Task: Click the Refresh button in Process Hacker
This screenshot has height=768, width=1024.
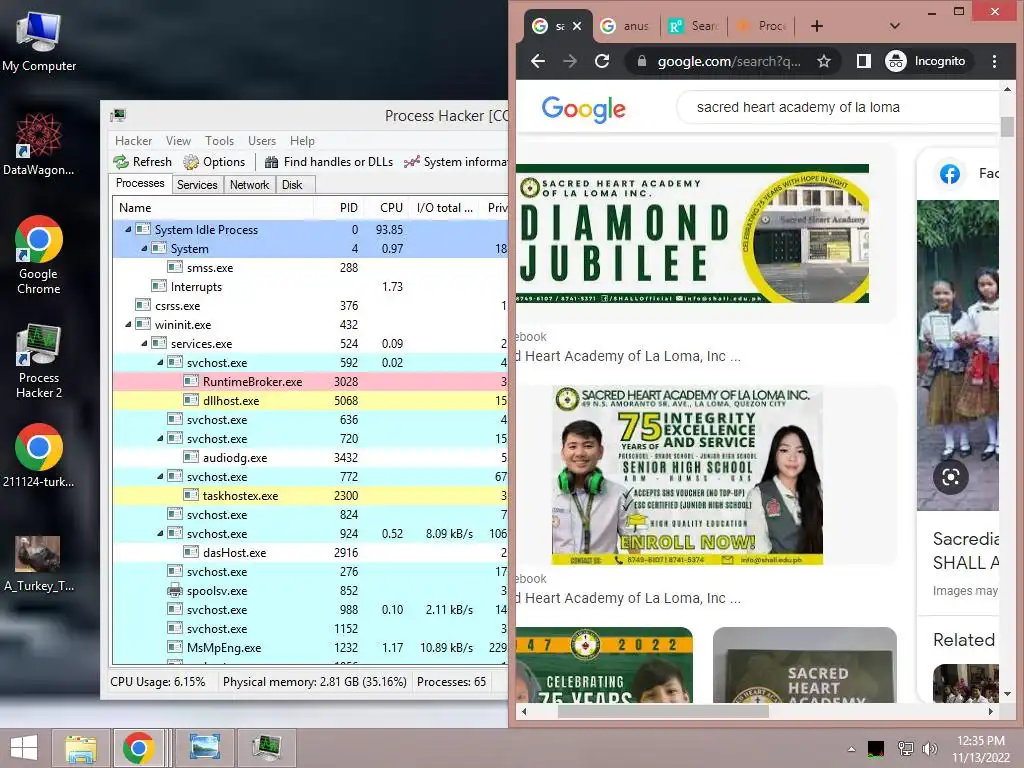Action: coord(142,162)
